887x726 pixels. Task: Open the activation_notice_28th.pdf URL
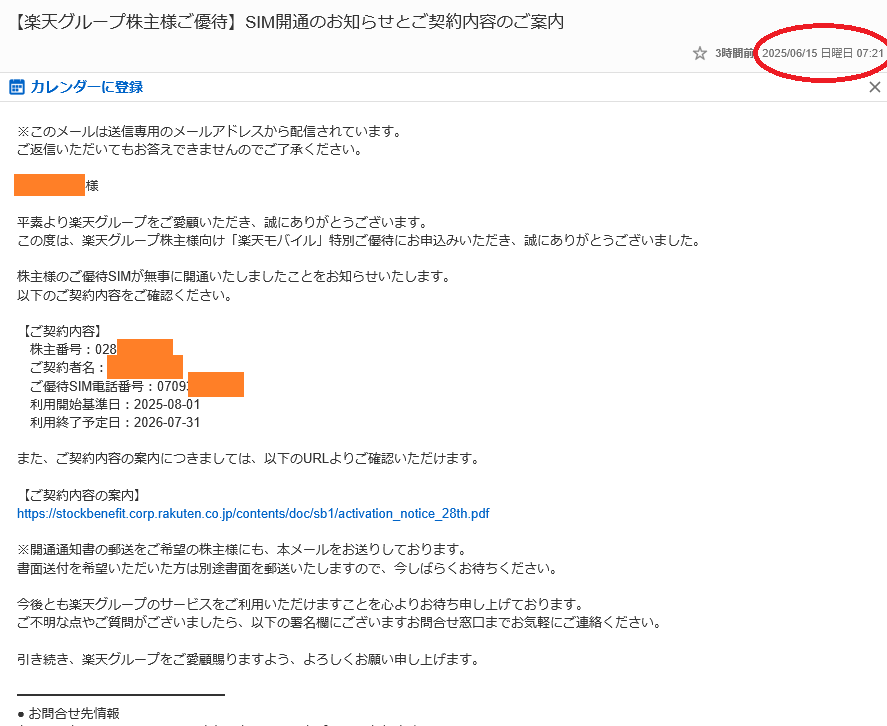tap(253, 514)
